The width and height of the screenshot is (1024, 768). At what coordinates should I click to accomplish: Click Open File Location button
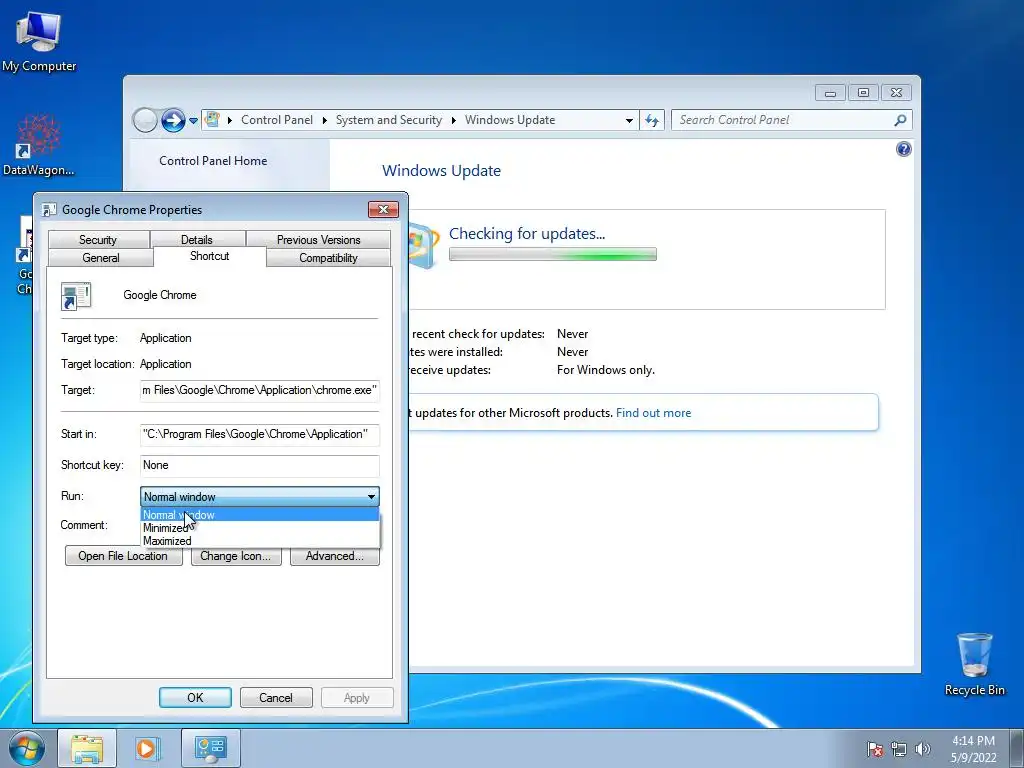(123, 556)
